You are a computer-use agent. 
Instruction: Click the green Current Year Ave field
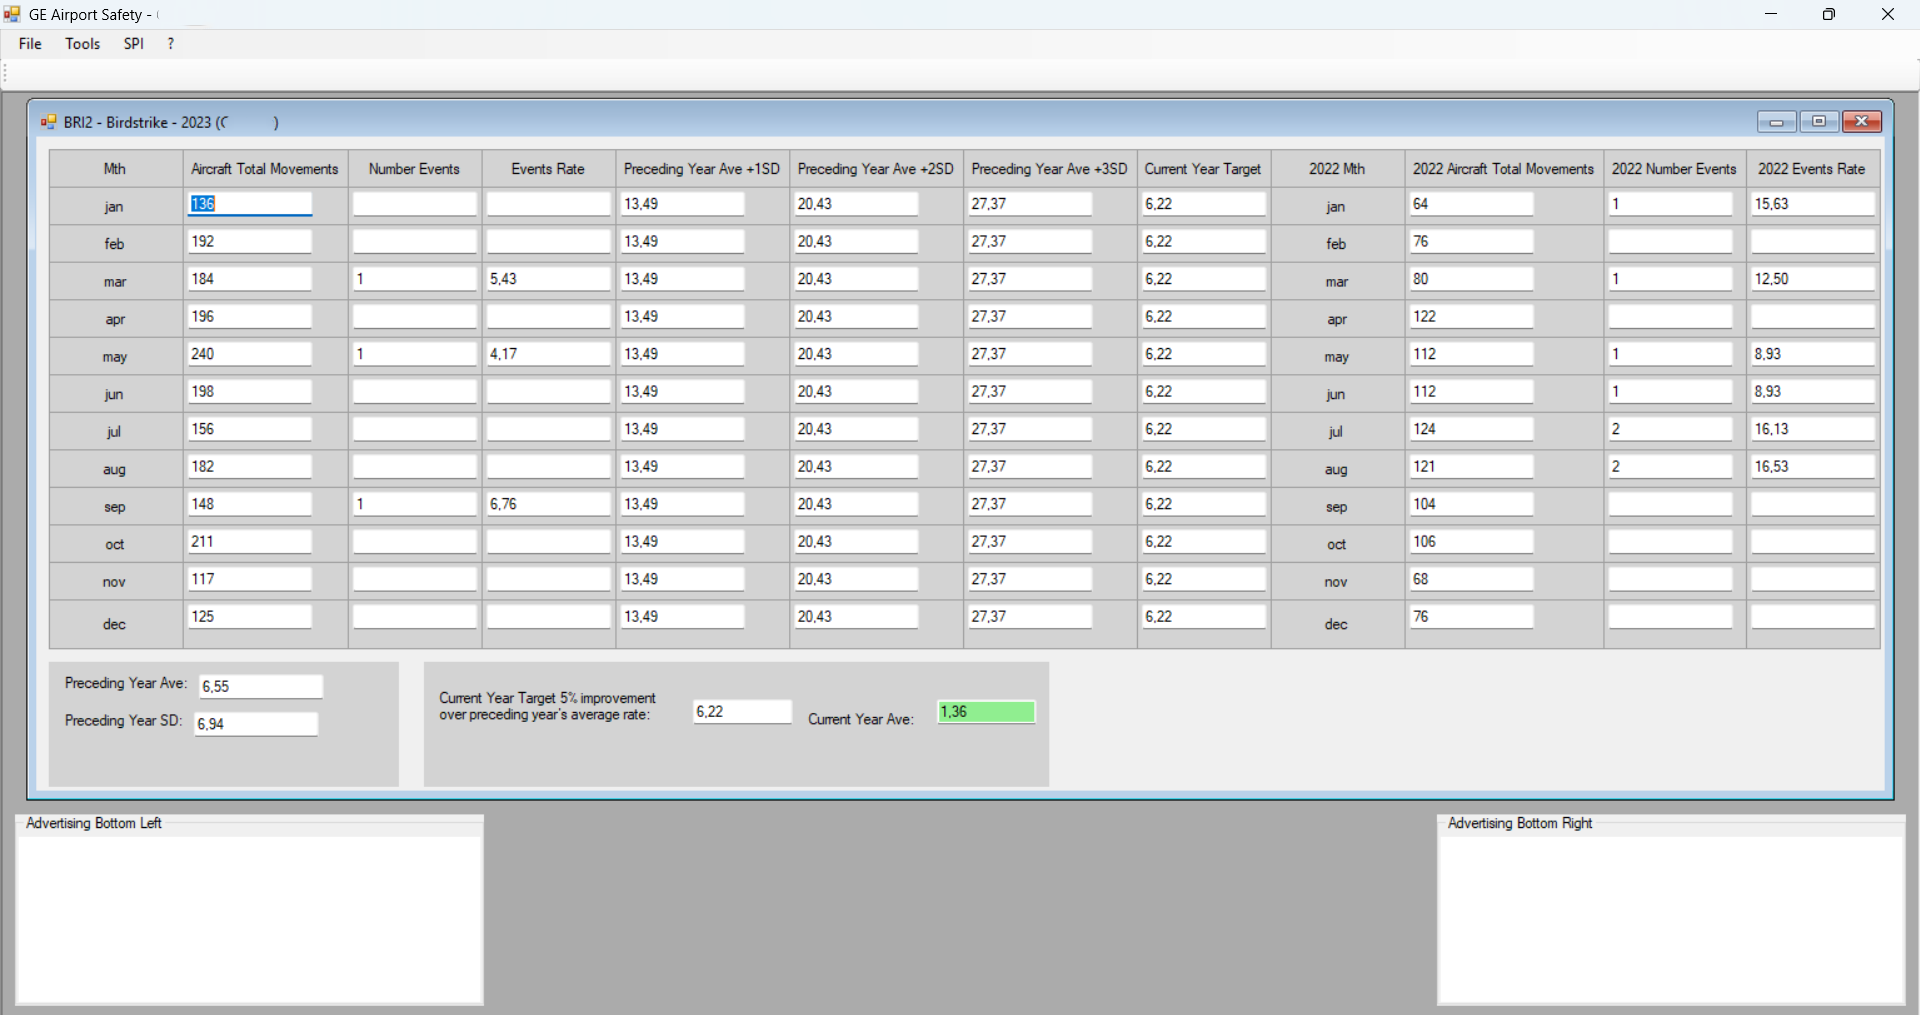pyautogui.click(x=985, y=712)
